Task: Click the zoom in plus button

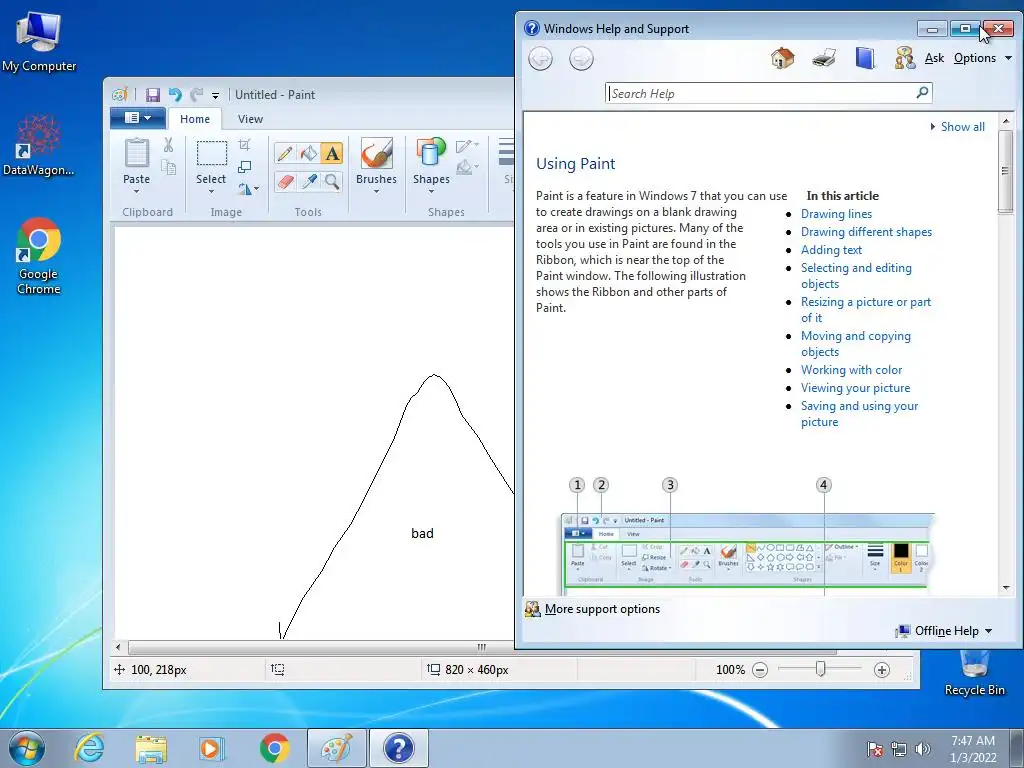Action: click(x=882, y=669)
